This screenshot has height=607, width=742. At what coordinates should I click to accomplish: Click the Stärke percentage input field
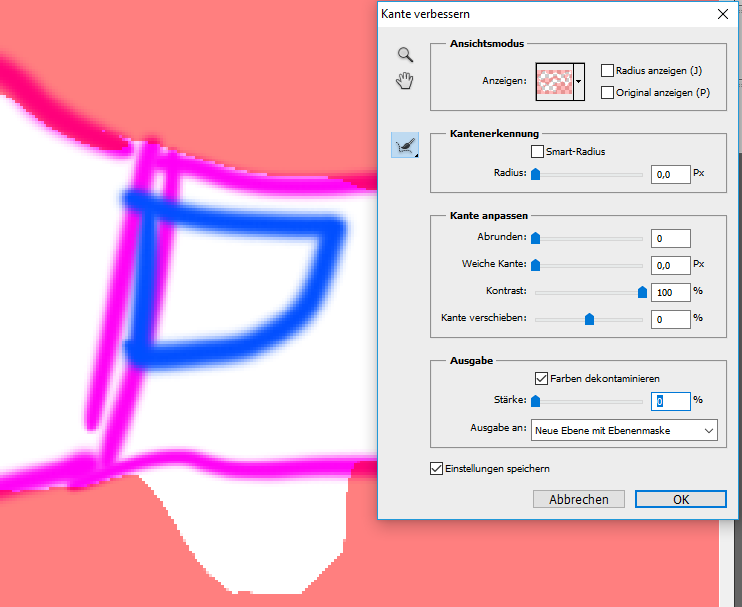click(671, 402)
